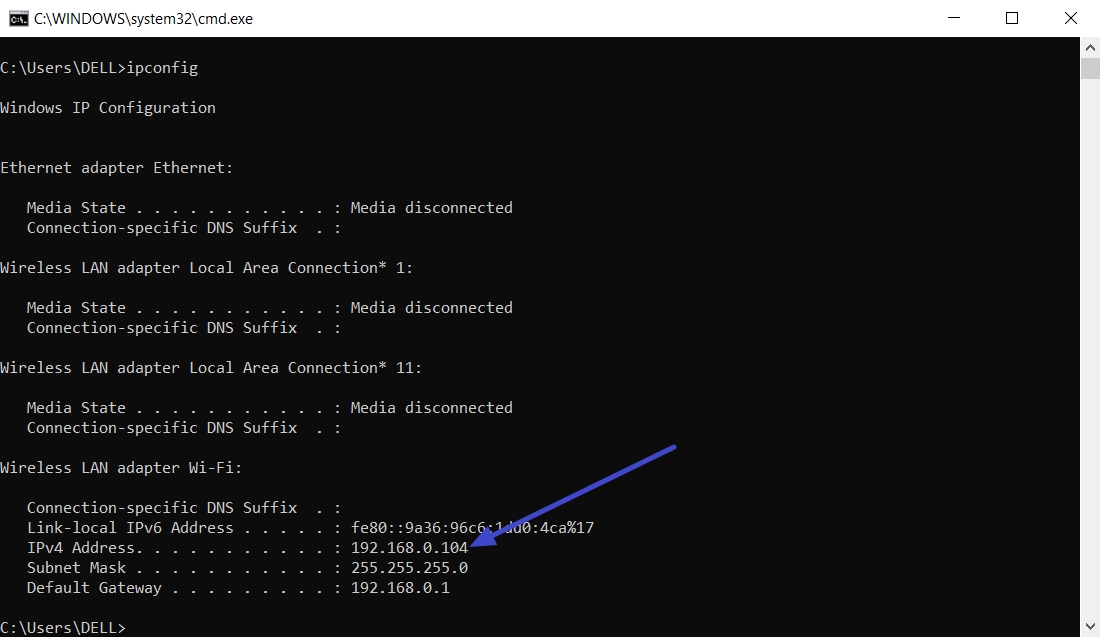Image resolution: width=1100 pixels, height=637 pixels.
Task: Click 'Connection-specific DNS Suffix' under Ethernet adapter
Action: [184, 228]
